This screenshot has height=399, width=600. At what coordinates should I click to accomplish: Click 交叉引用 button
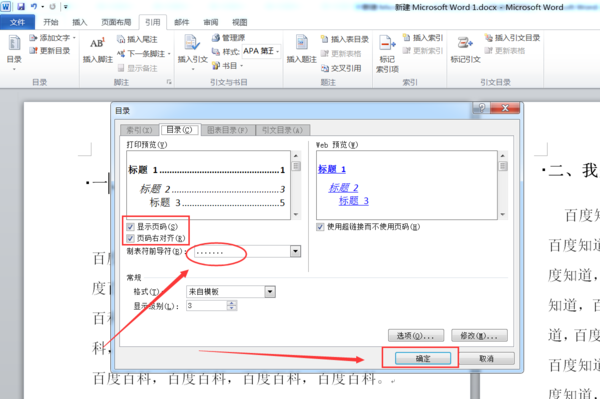click(341, 68)
